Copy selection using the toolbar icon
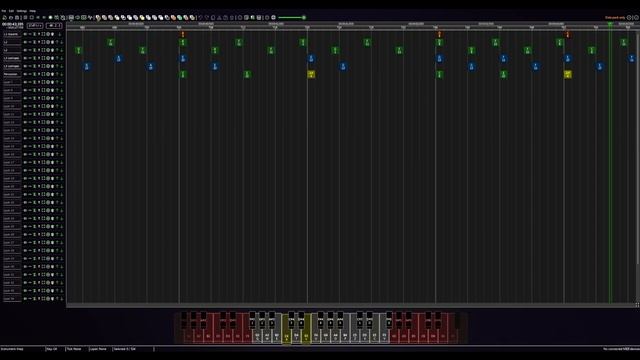 click(213, 18)
